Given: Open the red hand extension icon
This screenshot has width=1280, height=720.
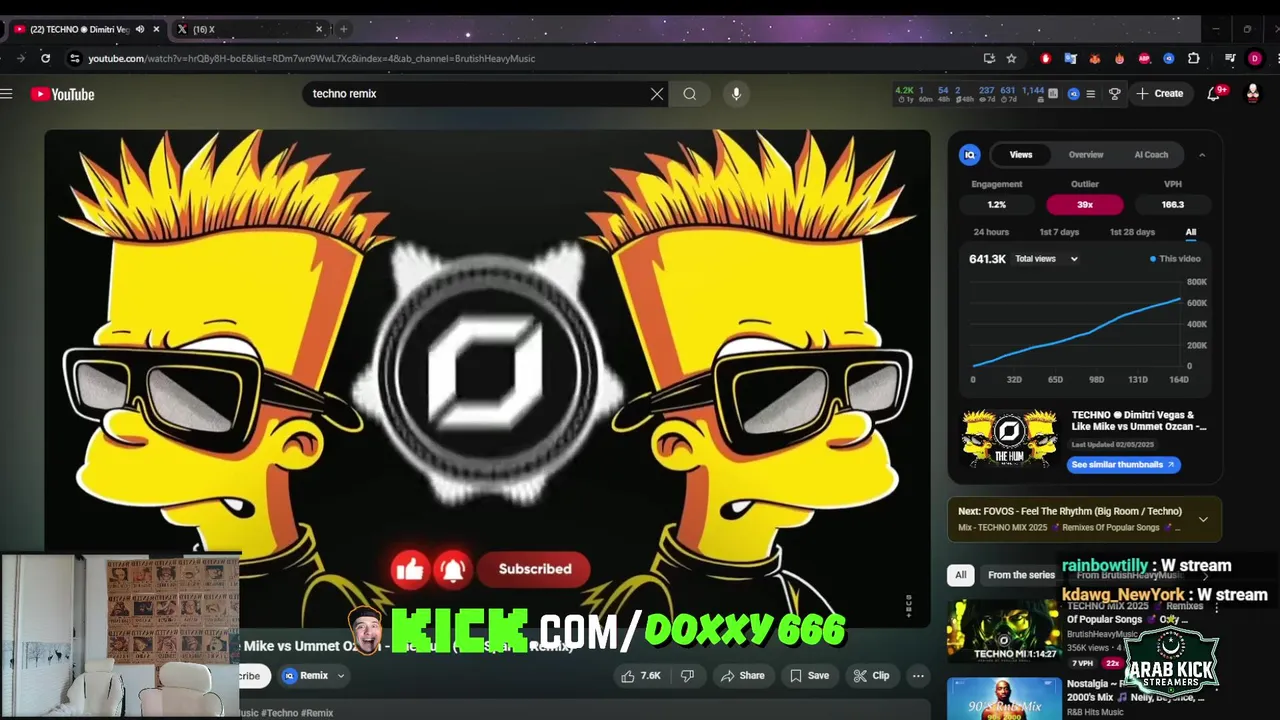Looking at the screenshot, I should [1046, 58].
